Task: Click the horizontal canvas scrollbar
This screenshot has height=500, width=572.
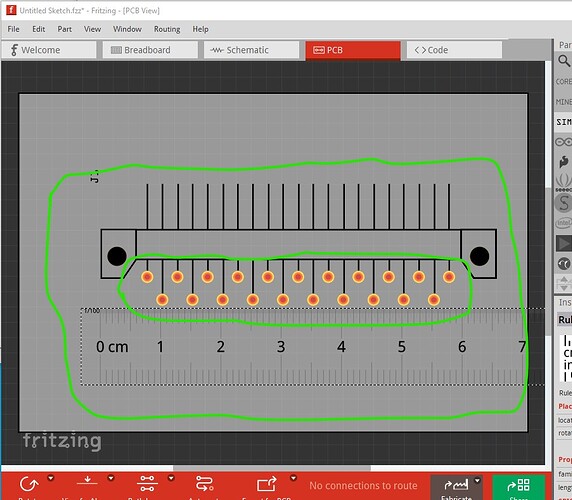Action: click(272, 468)
